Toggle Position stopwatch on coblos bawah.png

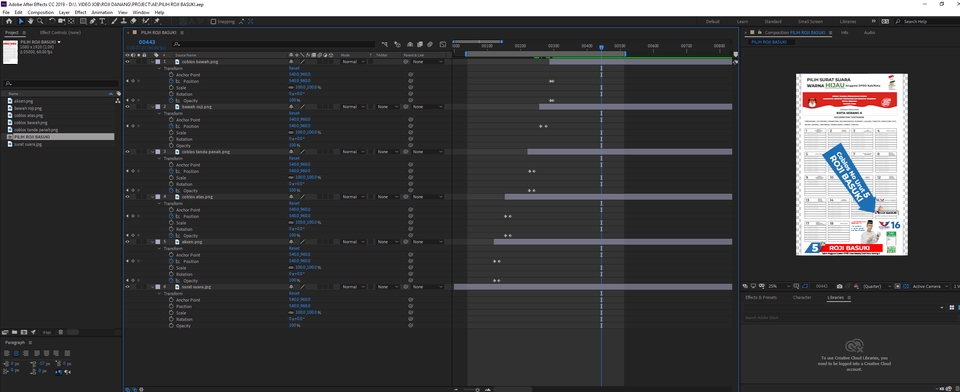171,81
